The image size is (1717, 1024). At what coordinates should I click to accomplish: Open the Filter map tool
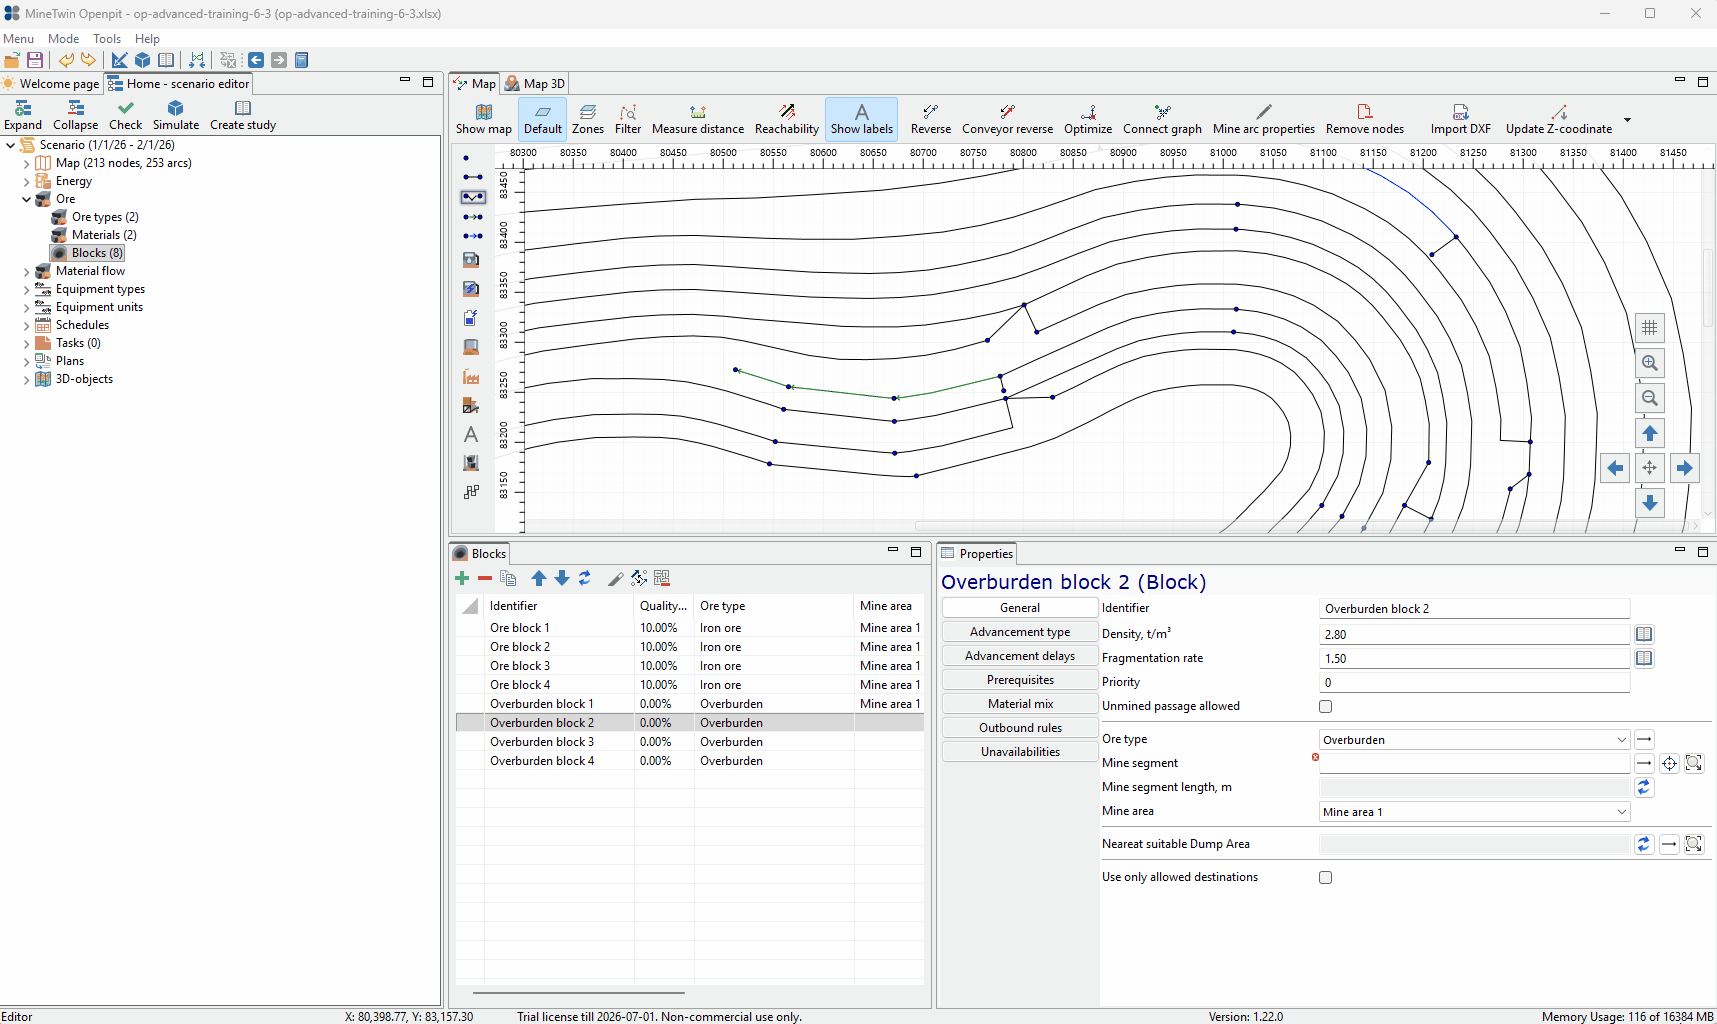pyautogui.click(x=628, y=119)
